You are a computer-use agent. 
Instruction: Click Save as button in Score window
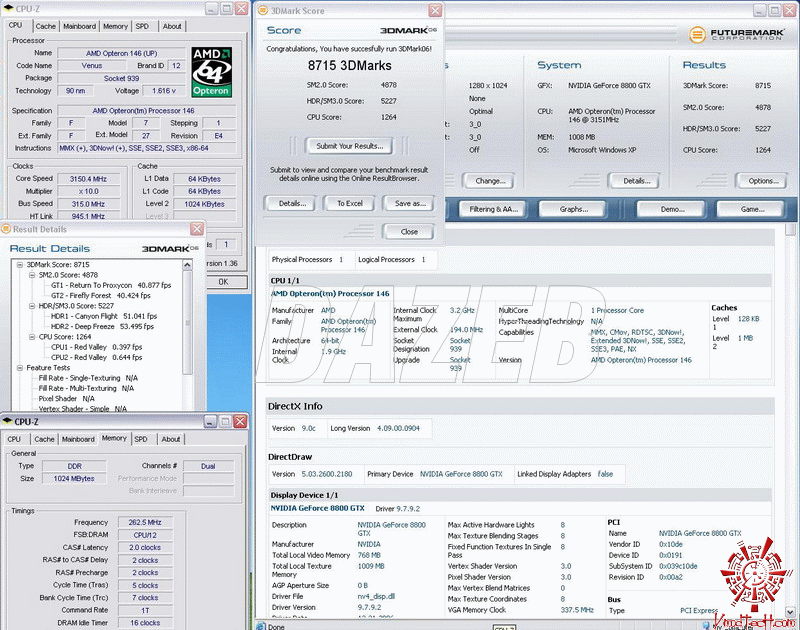[410, 204]
